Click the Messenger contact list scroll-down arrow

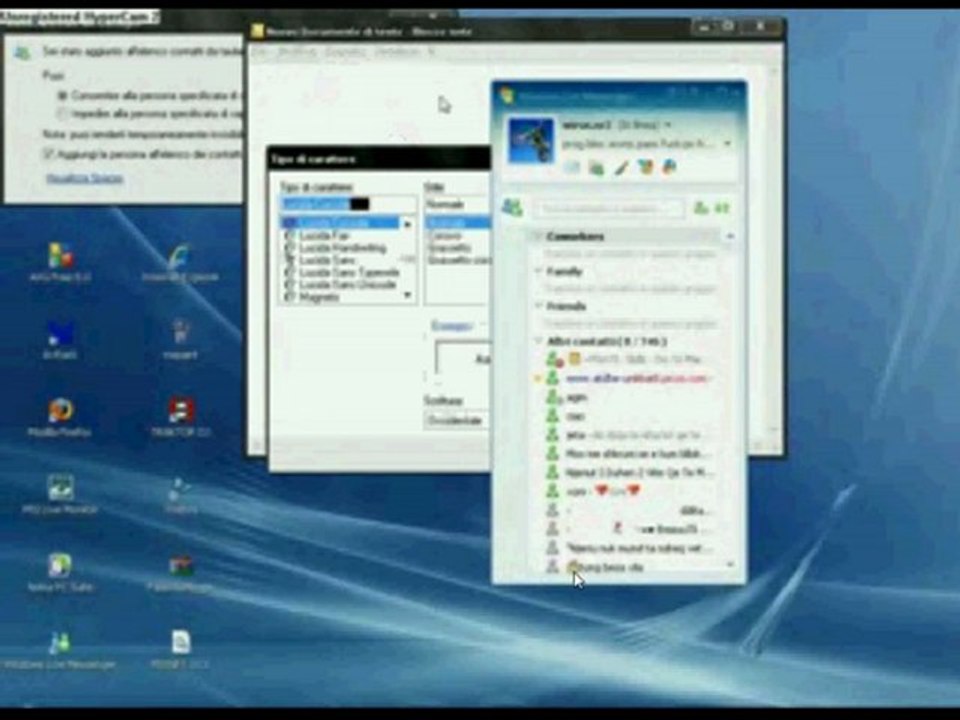[730, 564]
